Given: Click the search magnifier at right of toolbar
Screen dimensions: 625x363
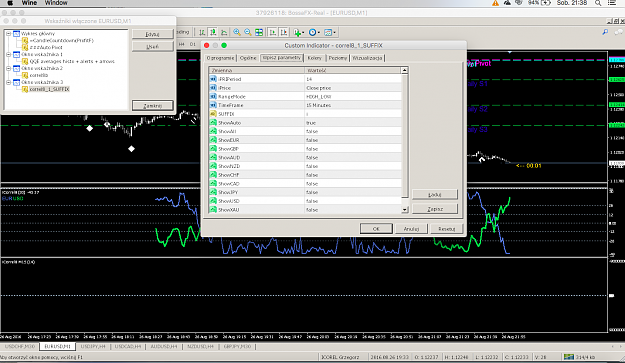Looking at the screenshot, I should [x=605, y=32].
